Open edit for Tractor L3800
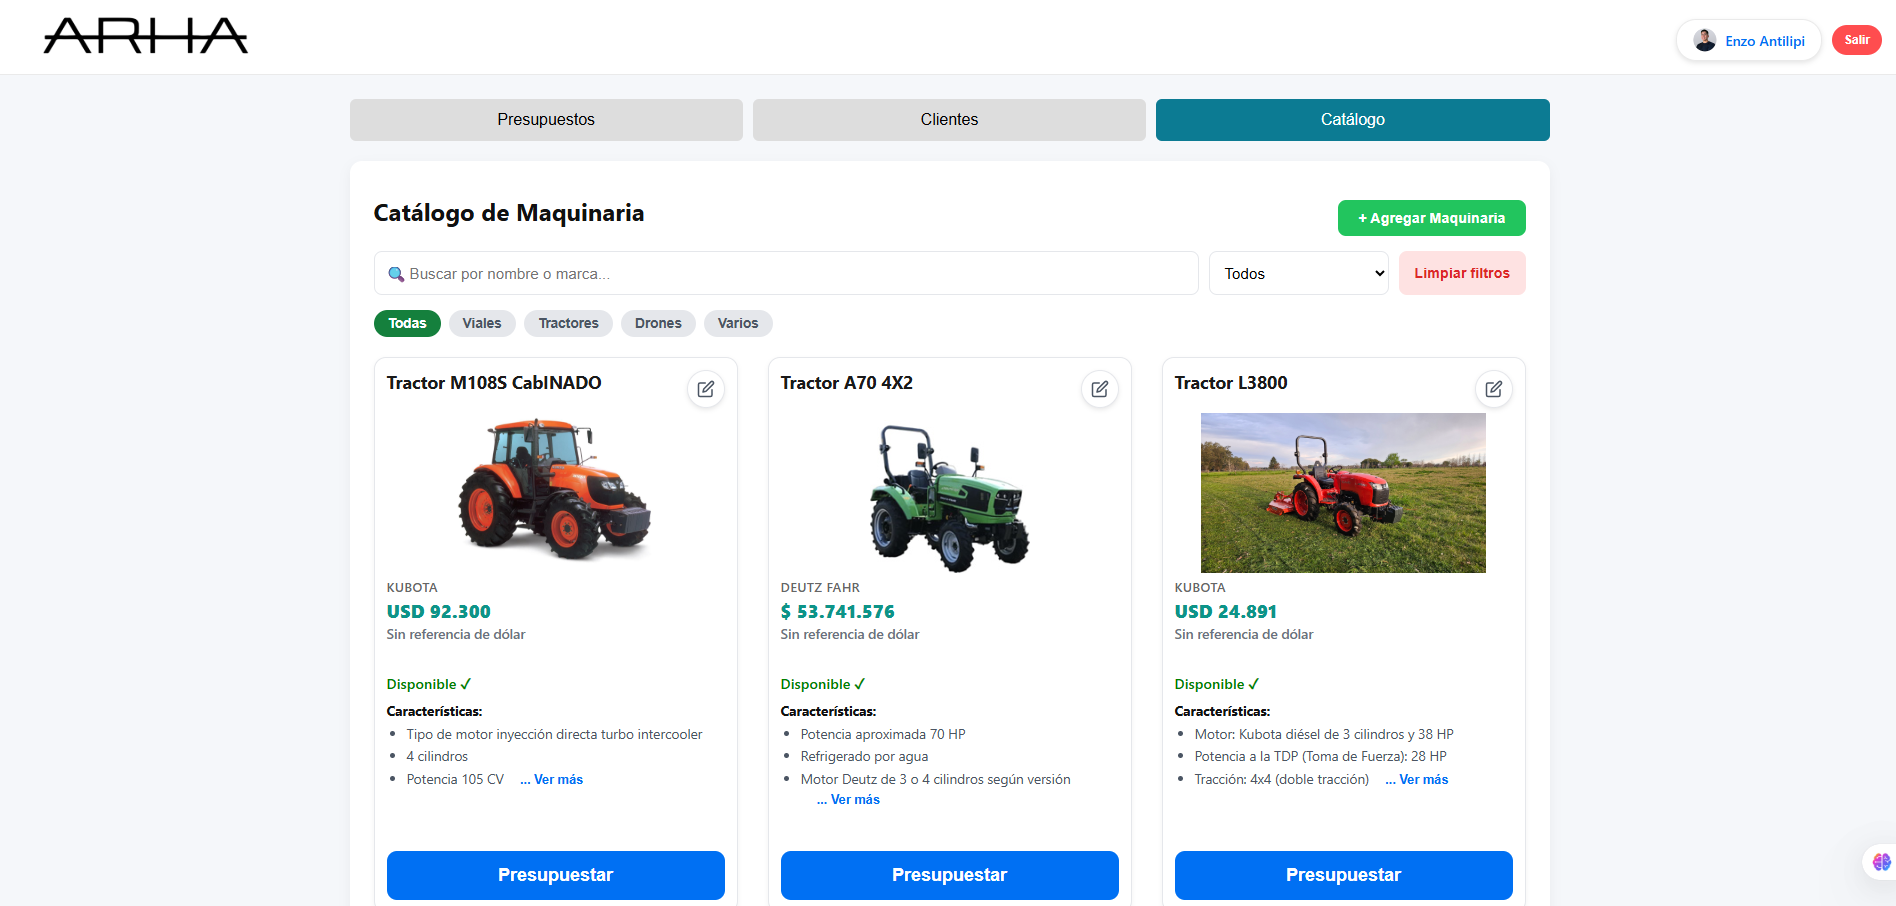This screenshot has width=1896, height=906. coord(1493,389)
